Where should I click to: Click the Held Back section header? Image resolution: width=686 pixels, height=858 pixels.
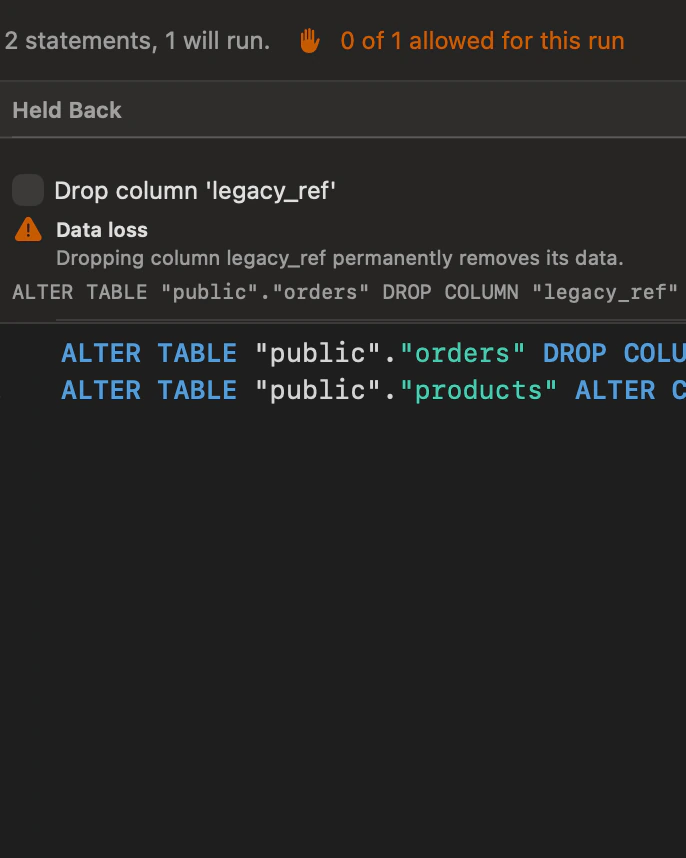(x=343, y=109)
